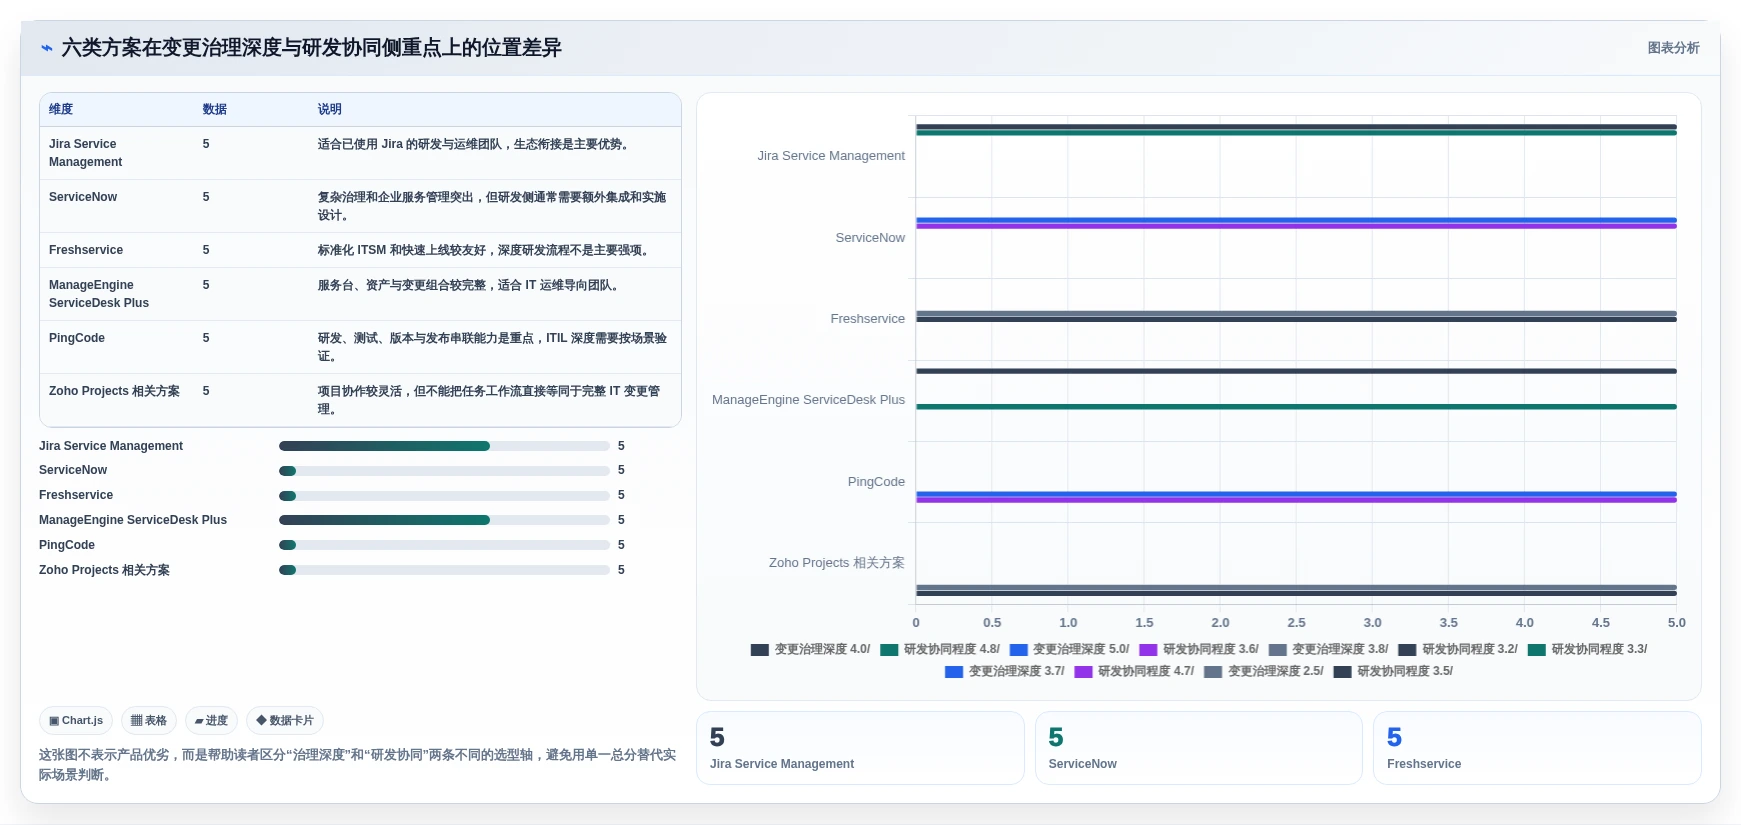This screenshot has height=825, width=1741.
Task: Click the Freshservice progress bar
Action: [x=444, y=496]
